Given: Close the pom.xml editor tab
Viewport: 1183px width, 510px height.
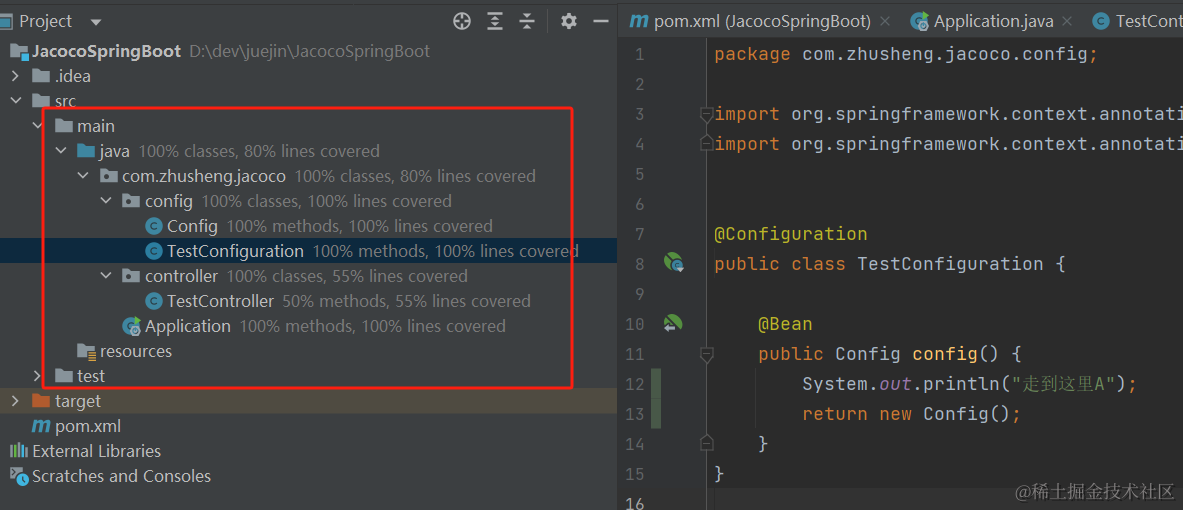Looking at the screenshot, I should point(886,21).
